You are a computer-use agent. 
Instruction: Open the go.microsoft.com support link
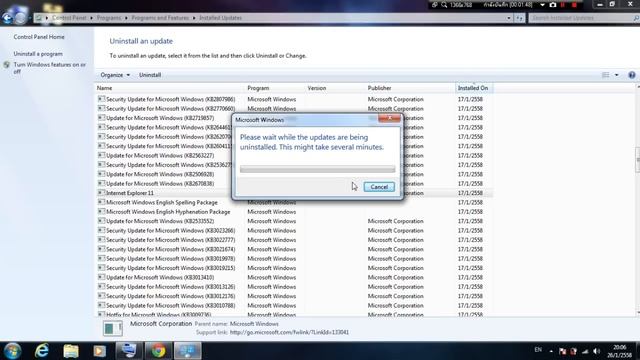point(289,332)
